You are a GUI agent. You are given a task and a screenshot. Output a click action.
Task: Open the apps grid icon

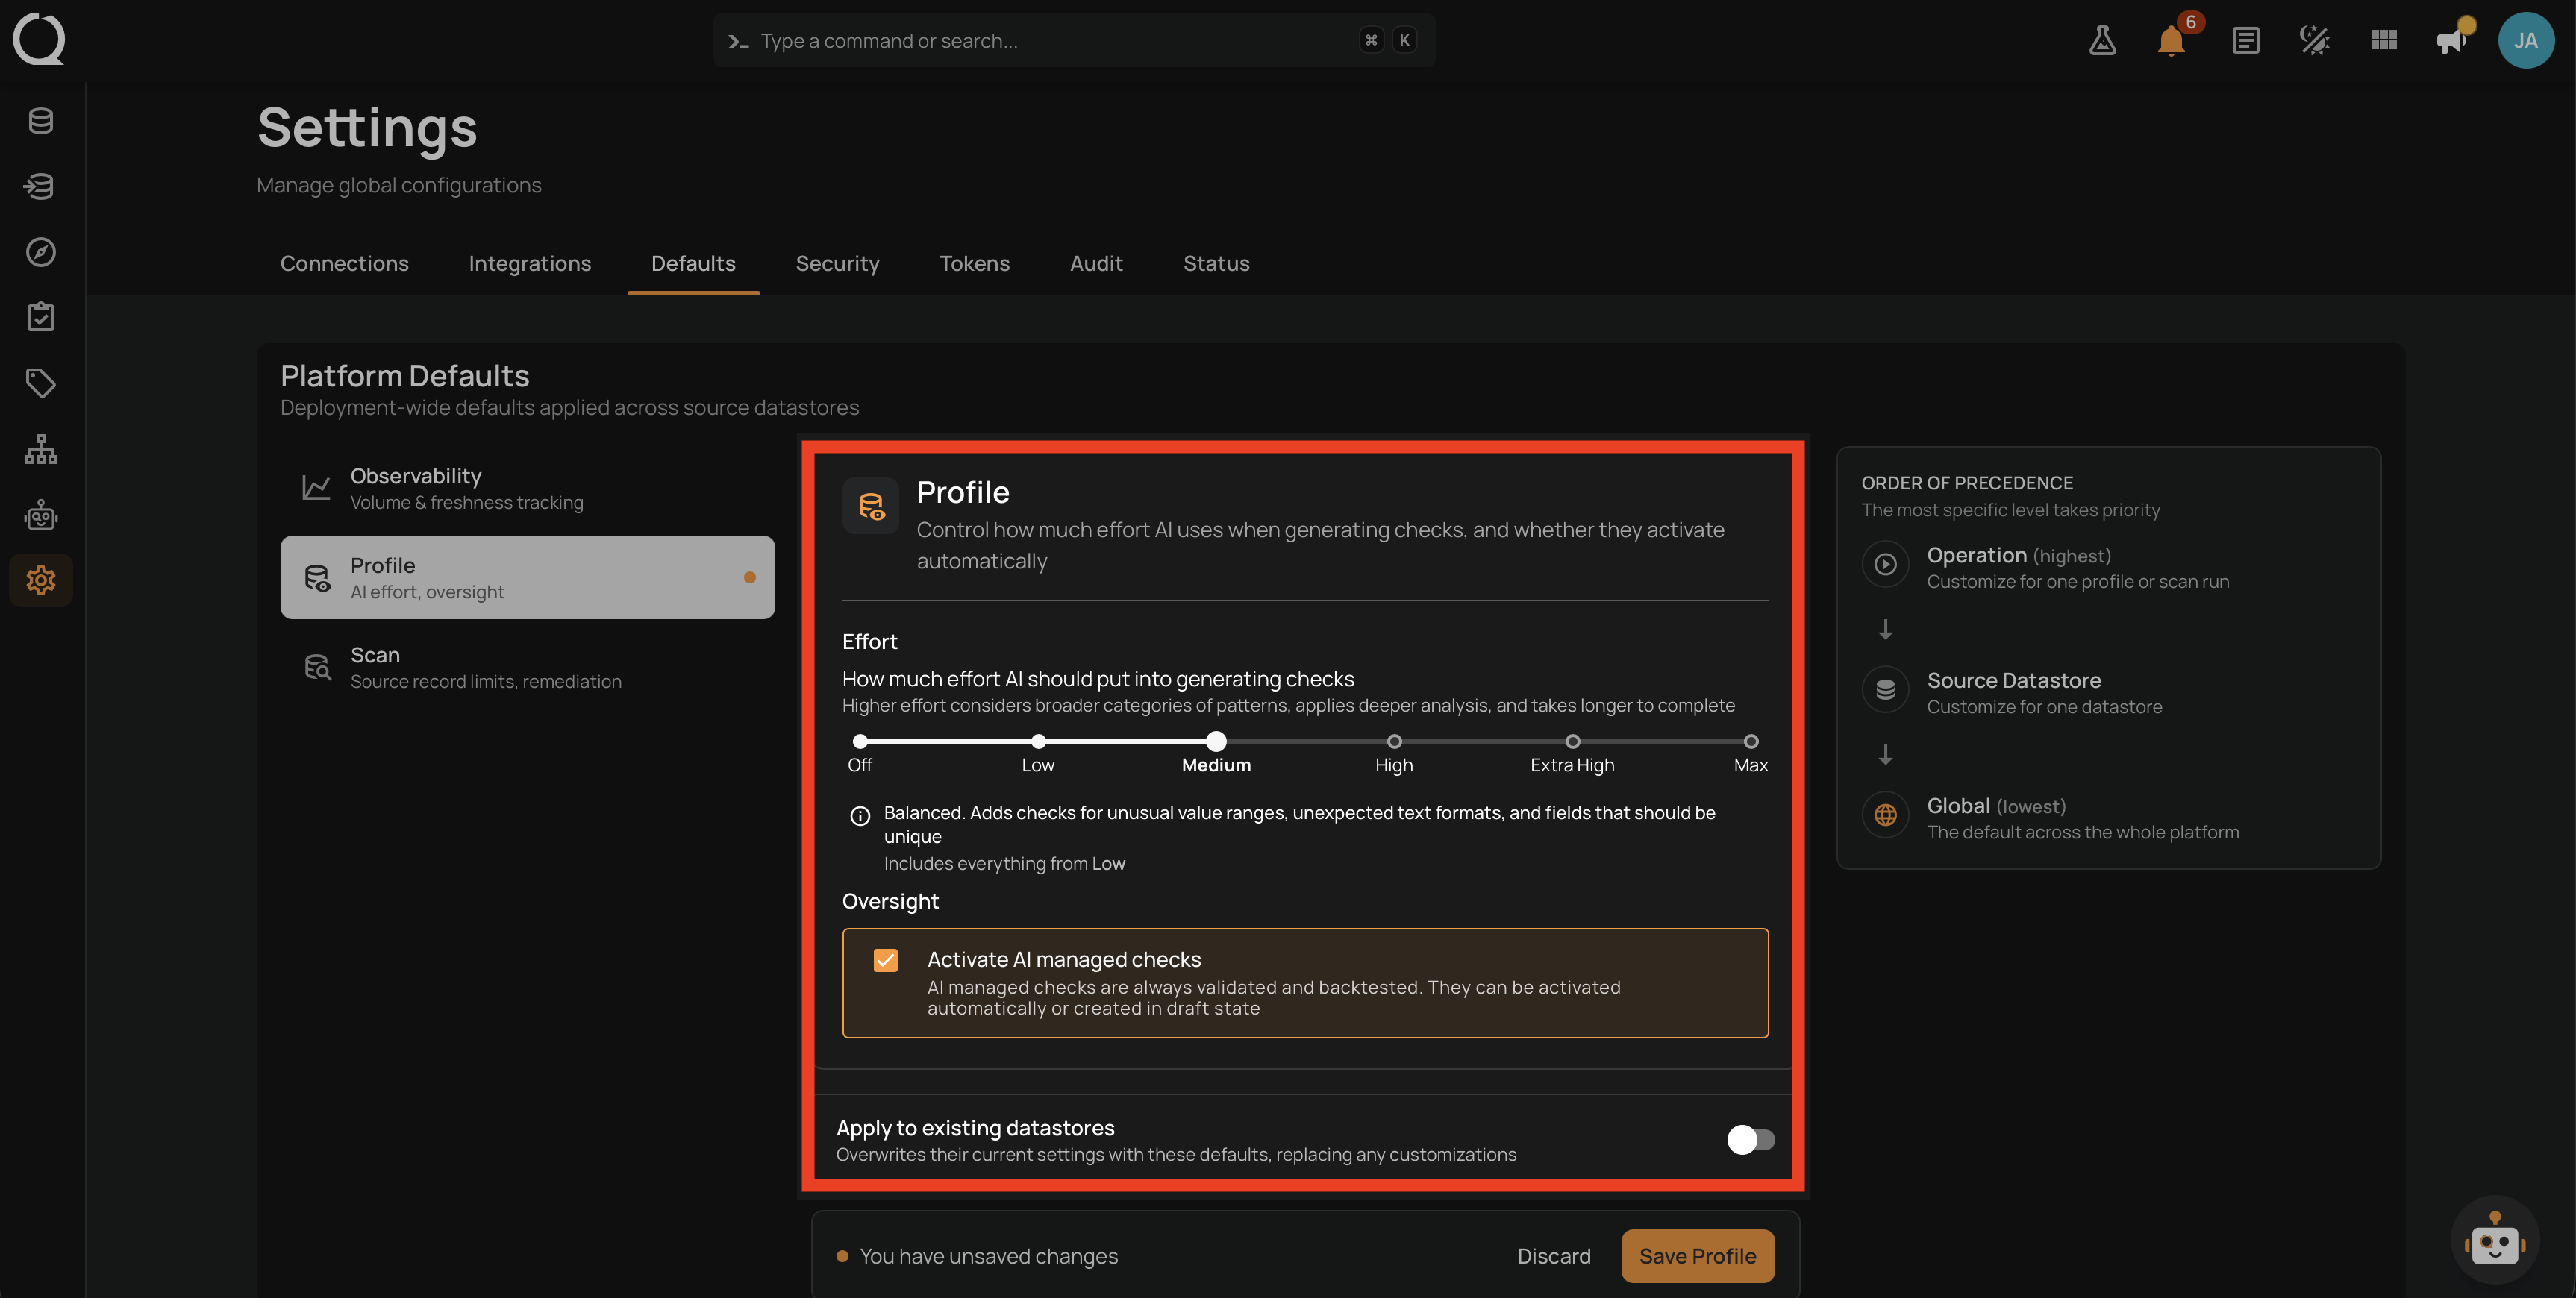pos(2384,40)
